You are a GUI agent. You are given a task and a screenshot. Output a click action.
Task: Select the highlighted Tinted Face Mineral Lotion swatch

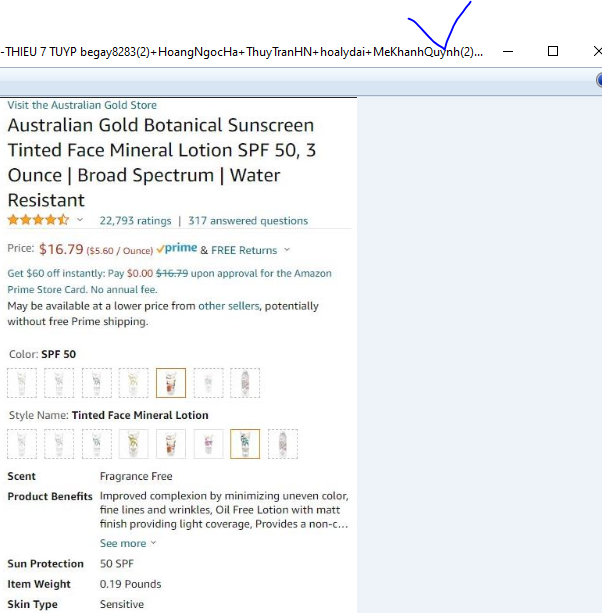245,444
